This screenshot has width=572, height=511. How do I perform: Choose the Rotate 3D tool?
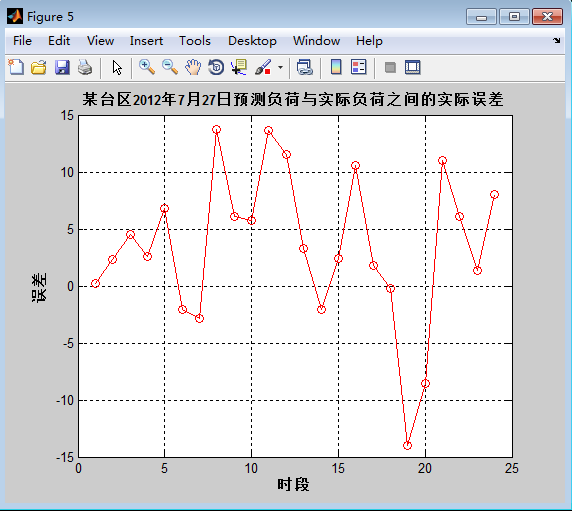216,67
